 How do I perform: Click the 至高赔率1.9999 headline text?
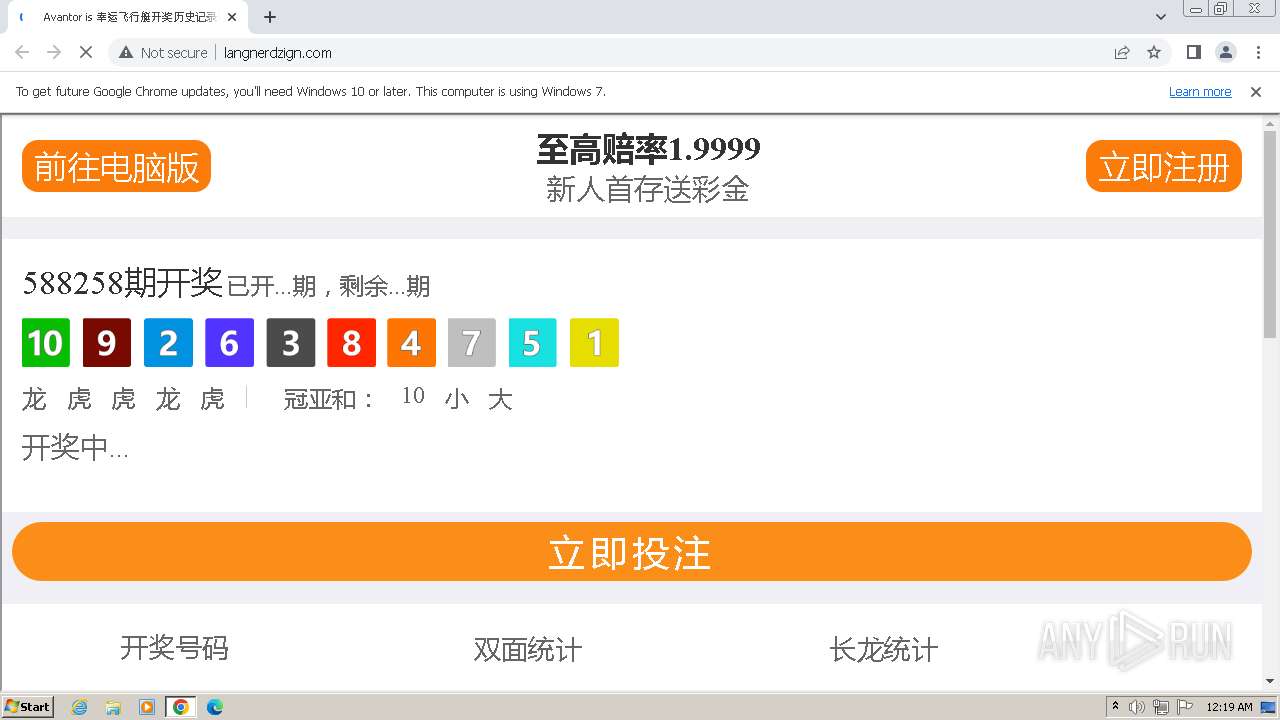click(648, 149)
